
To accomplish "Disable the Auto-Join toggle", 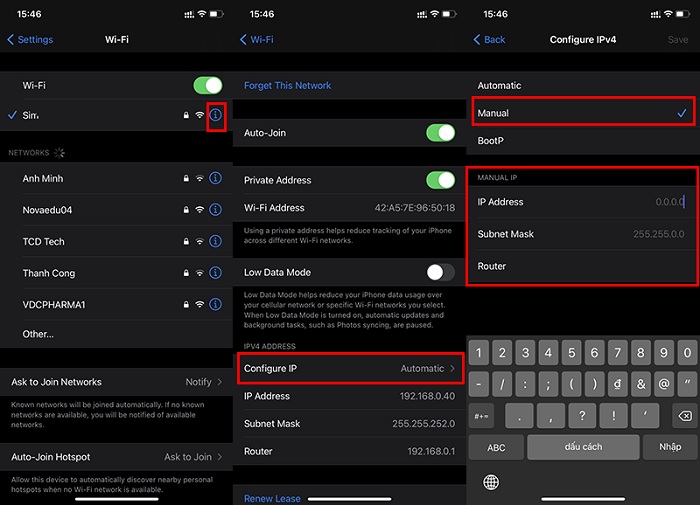I will pyautogui.click(x=440, y=133).
